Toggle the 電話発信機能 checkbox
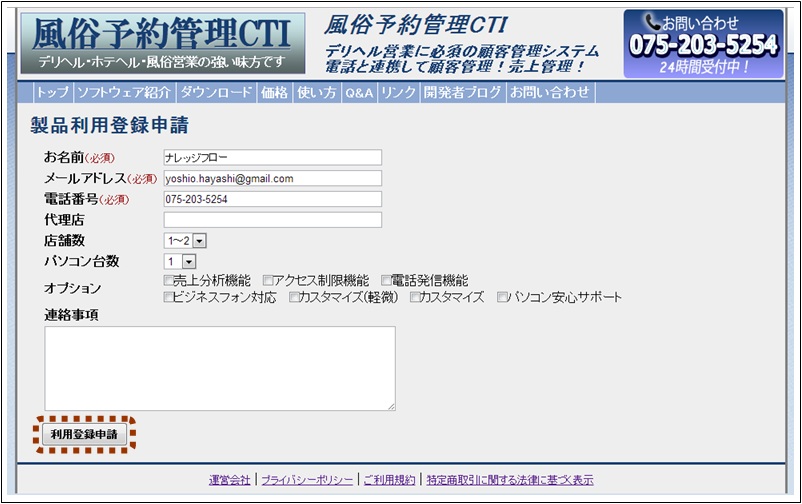Image resolution: width=802 pixels, height=504 pixels. click(x=386, y=281)
